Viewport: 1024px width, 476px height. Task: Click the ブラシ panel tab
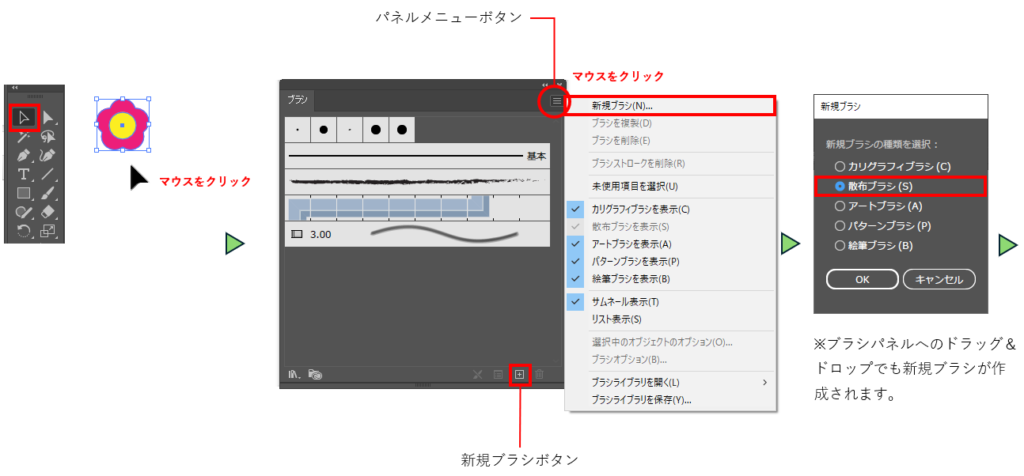point(298,100)
